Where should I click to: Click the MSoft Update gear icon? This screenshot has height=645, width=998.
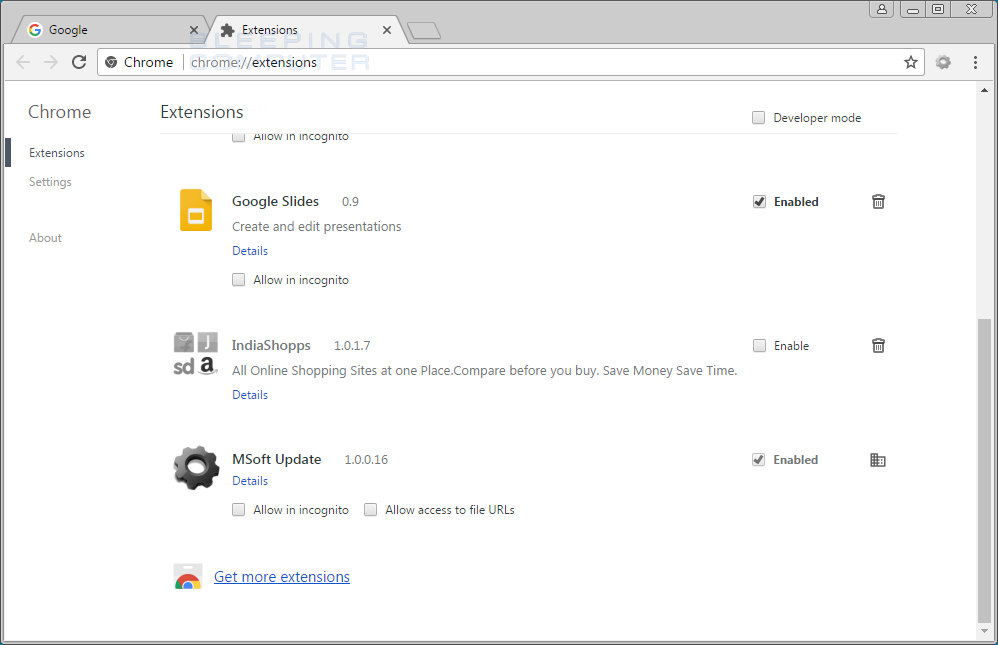point(196,468)
